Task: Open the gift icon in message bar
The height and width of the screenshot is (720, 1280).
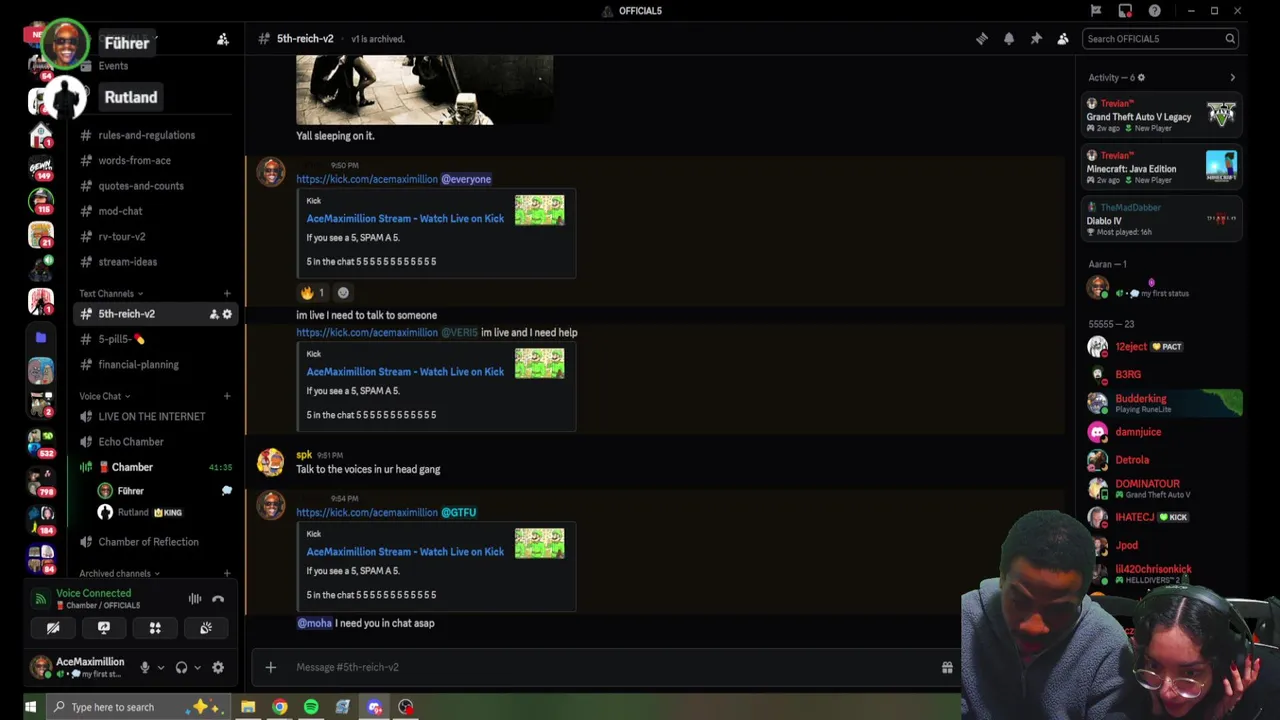Action: (947, 667)
